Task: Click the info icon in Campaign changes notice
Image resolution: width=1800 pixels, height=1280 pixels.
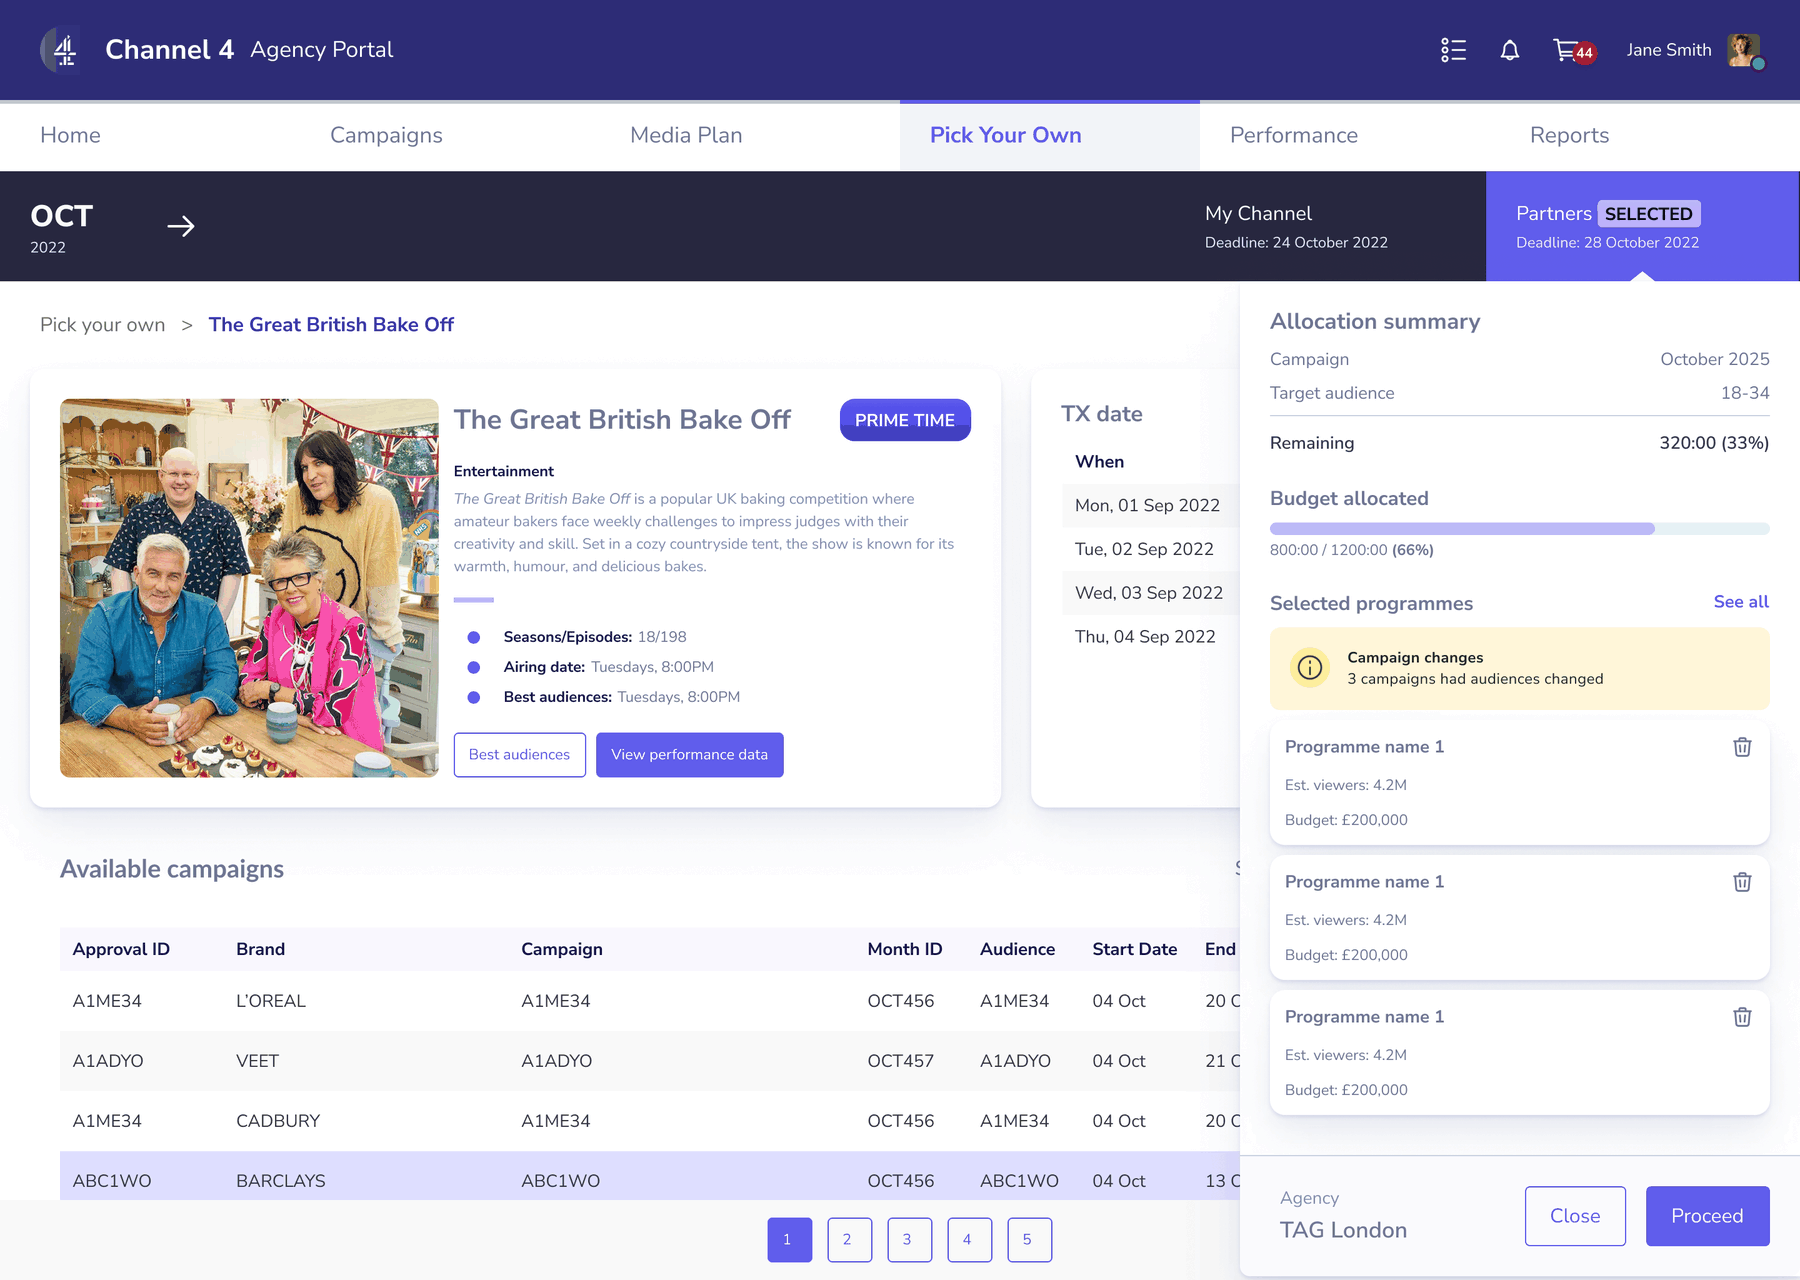Action: click(1310, 668)
